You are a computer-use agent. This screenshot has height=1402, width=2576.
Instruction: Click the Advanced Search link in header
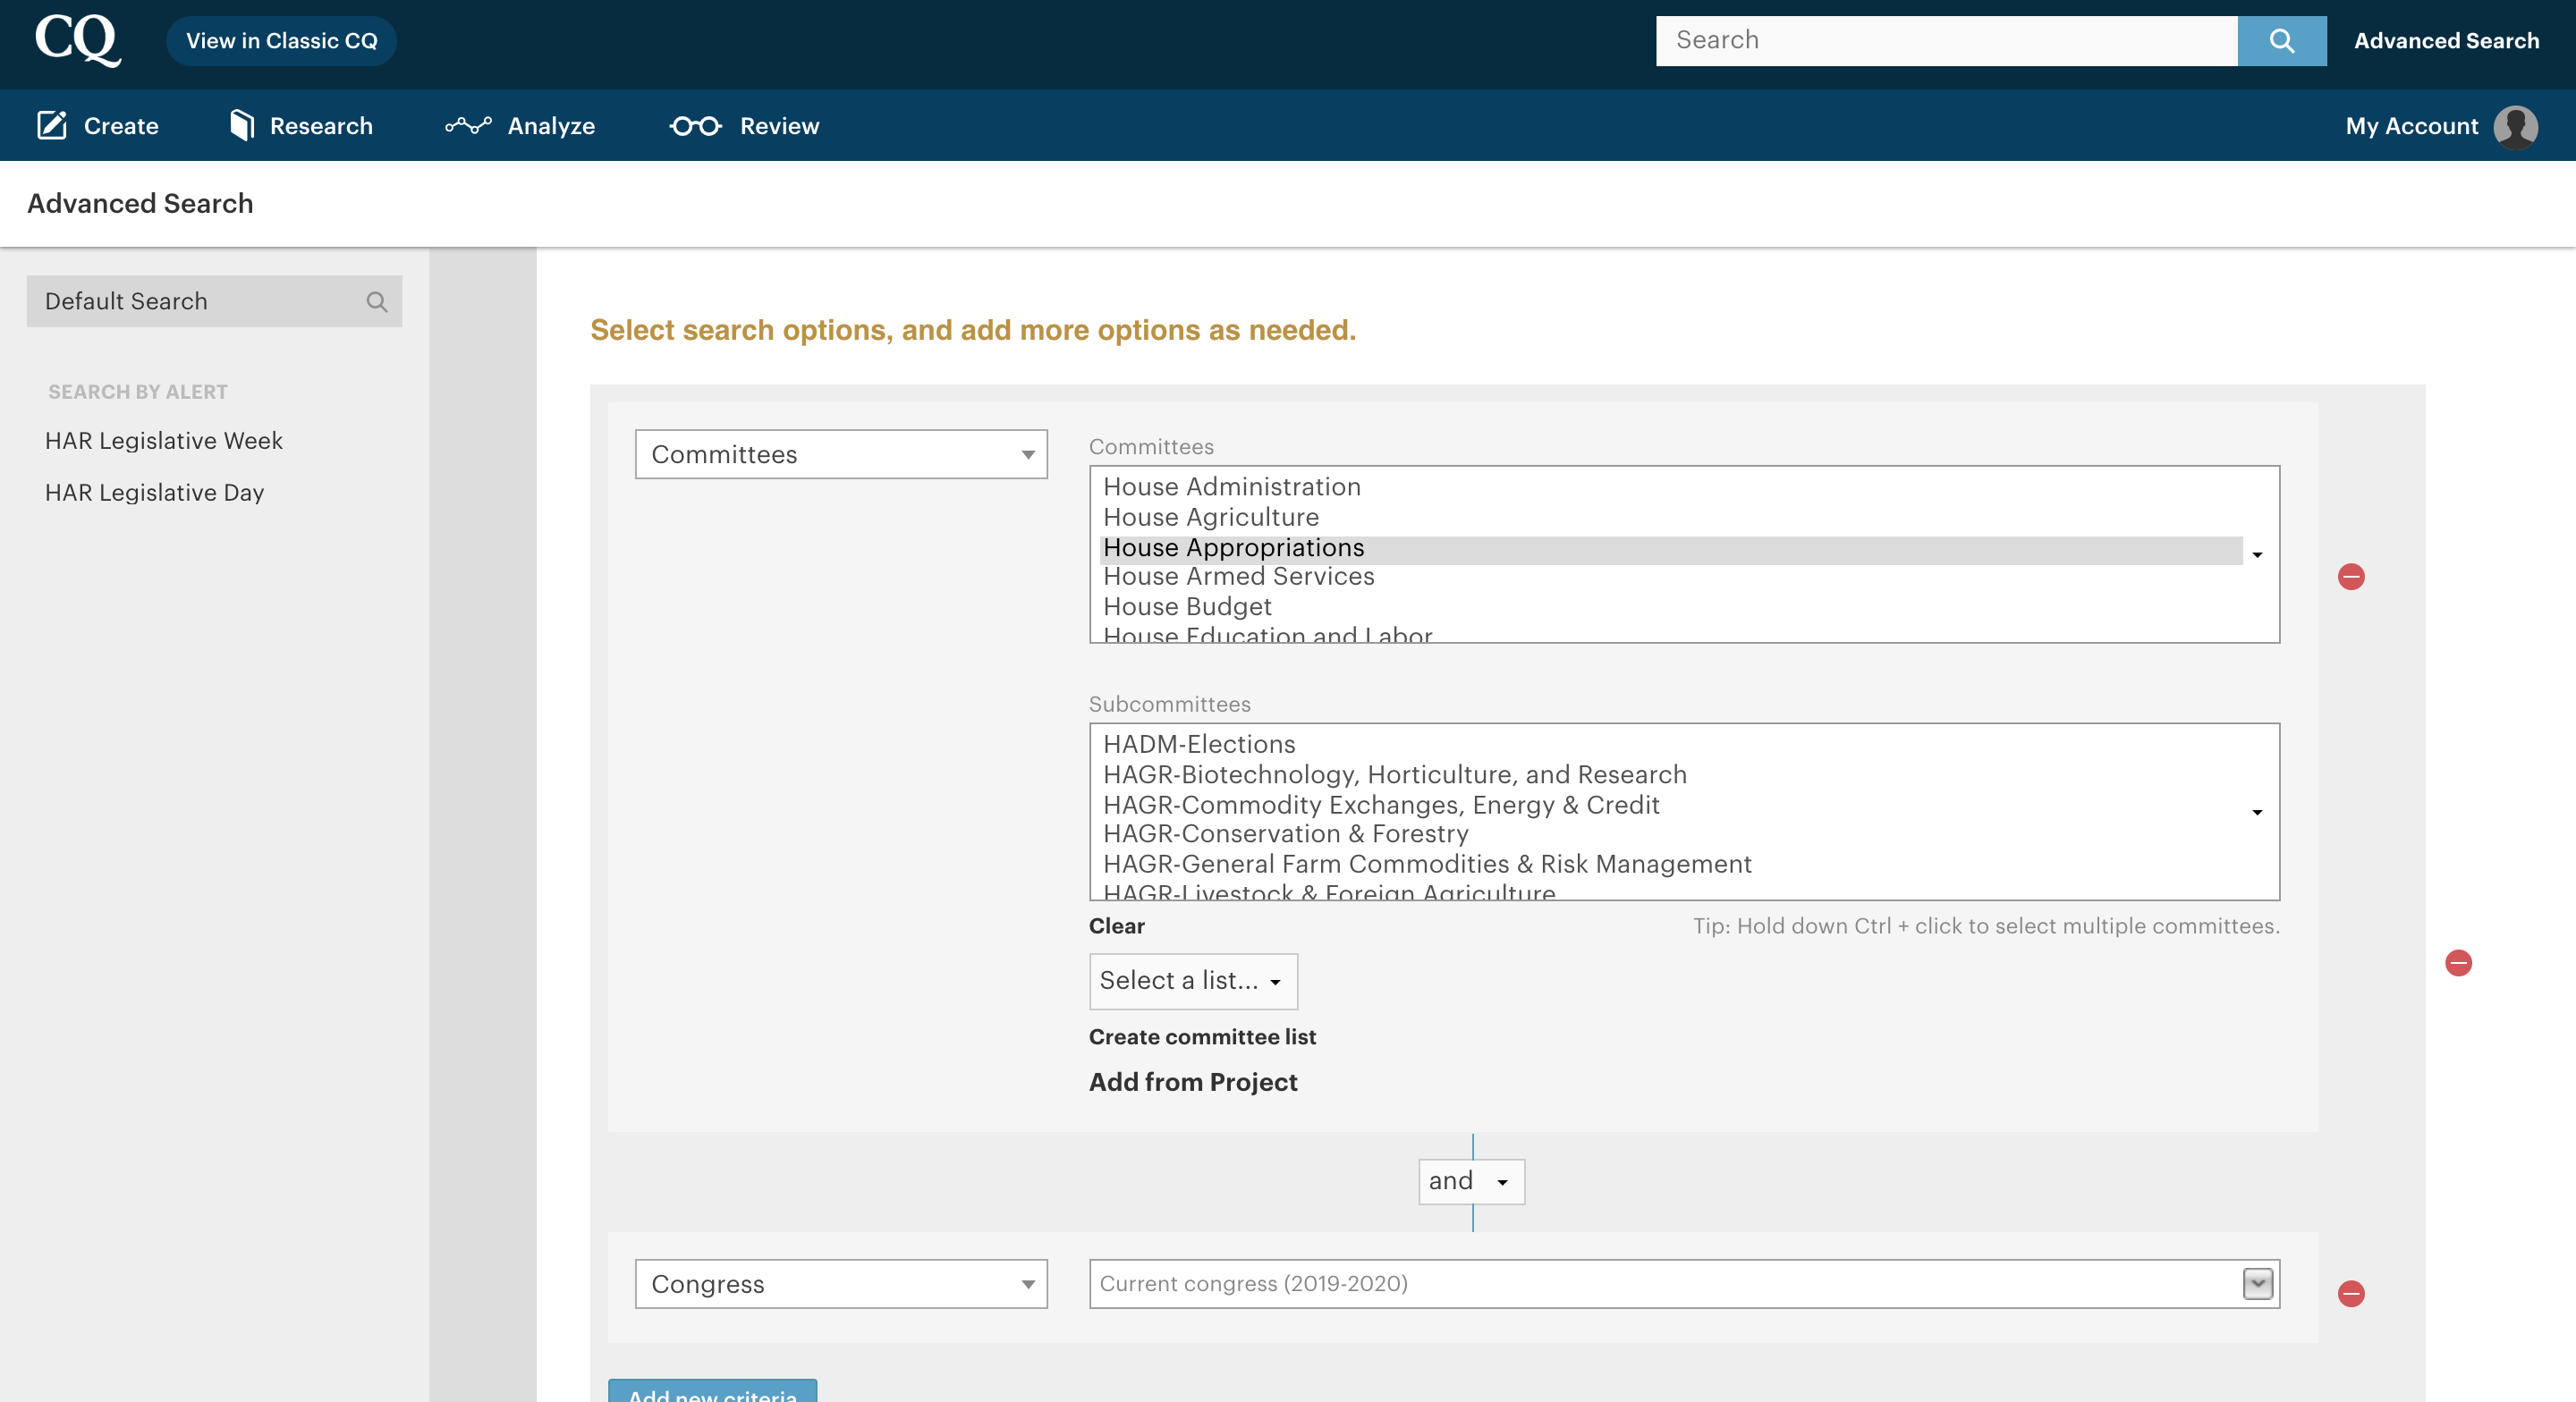[2446, 41]
